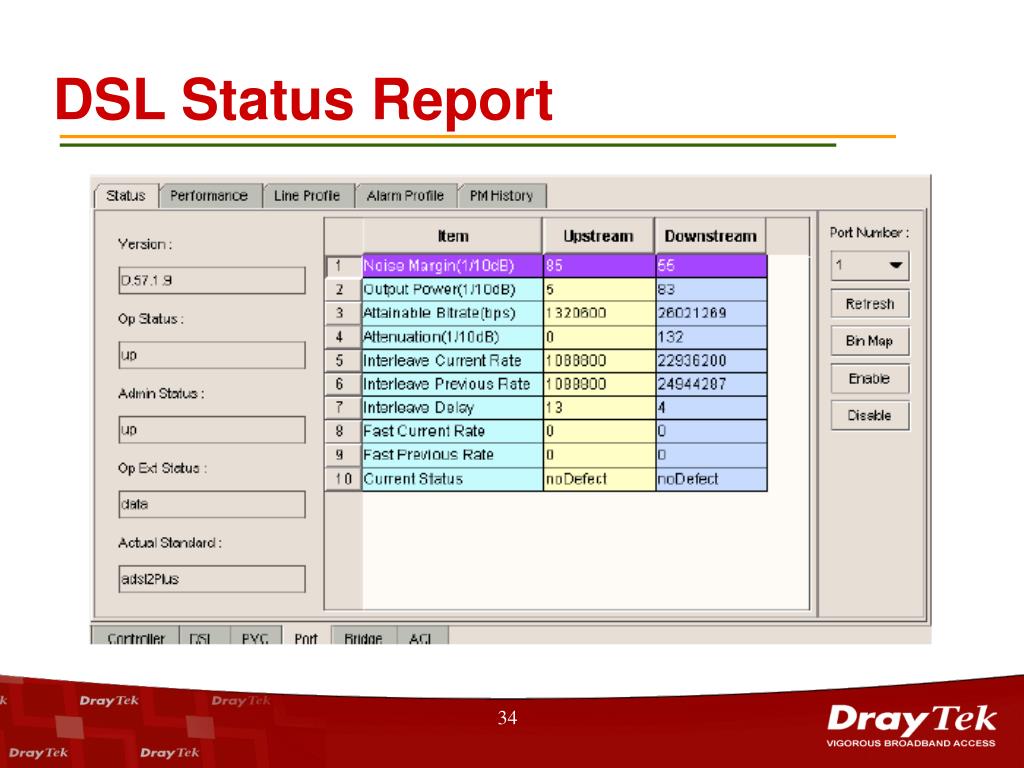This screenshot has width=1024, height=768.
Task: Click the Disable button
Action: [x=870, y=415]
